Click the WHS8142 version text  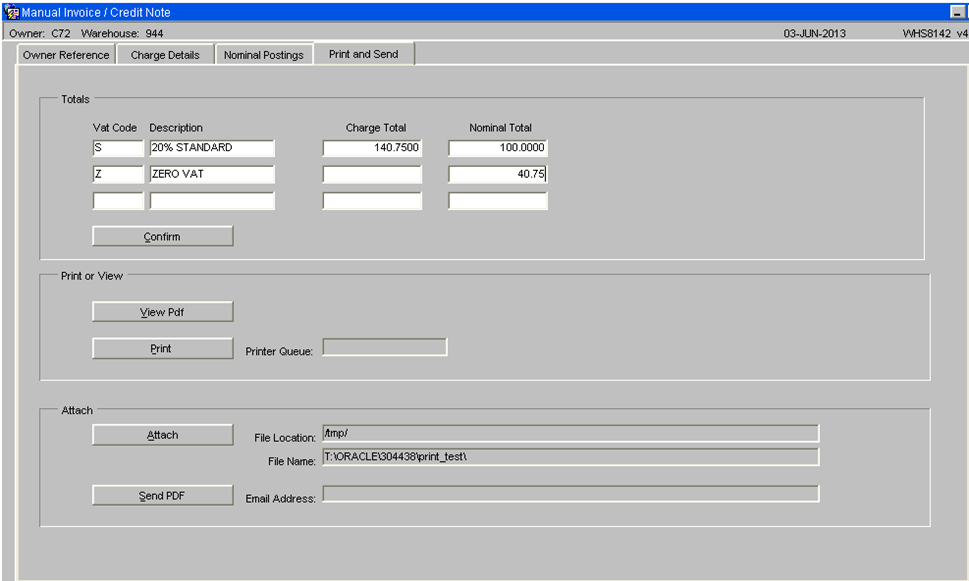pyautogui.click(x=934, y=33)
